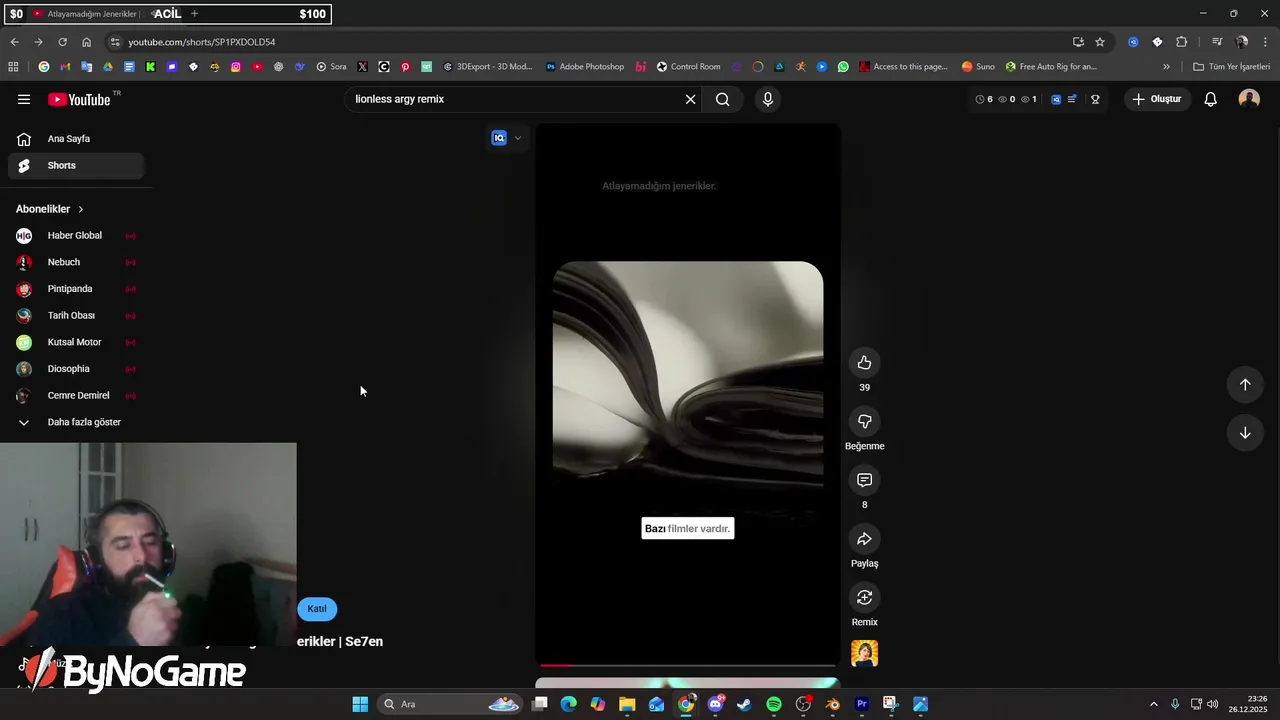1280x720 pixels.
Task: Open the Suno bookmark
Action: point(977,67)
